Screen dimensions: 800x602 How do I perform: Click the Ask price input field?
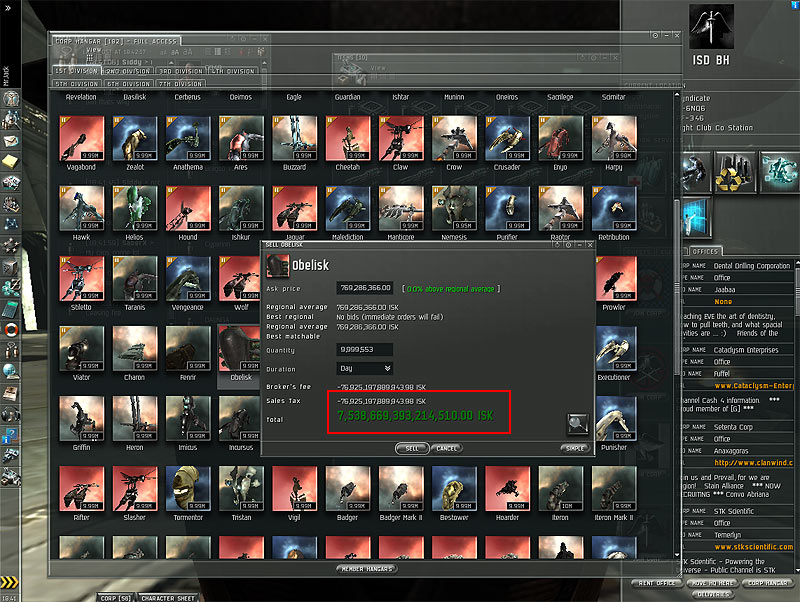click(364, 288)
